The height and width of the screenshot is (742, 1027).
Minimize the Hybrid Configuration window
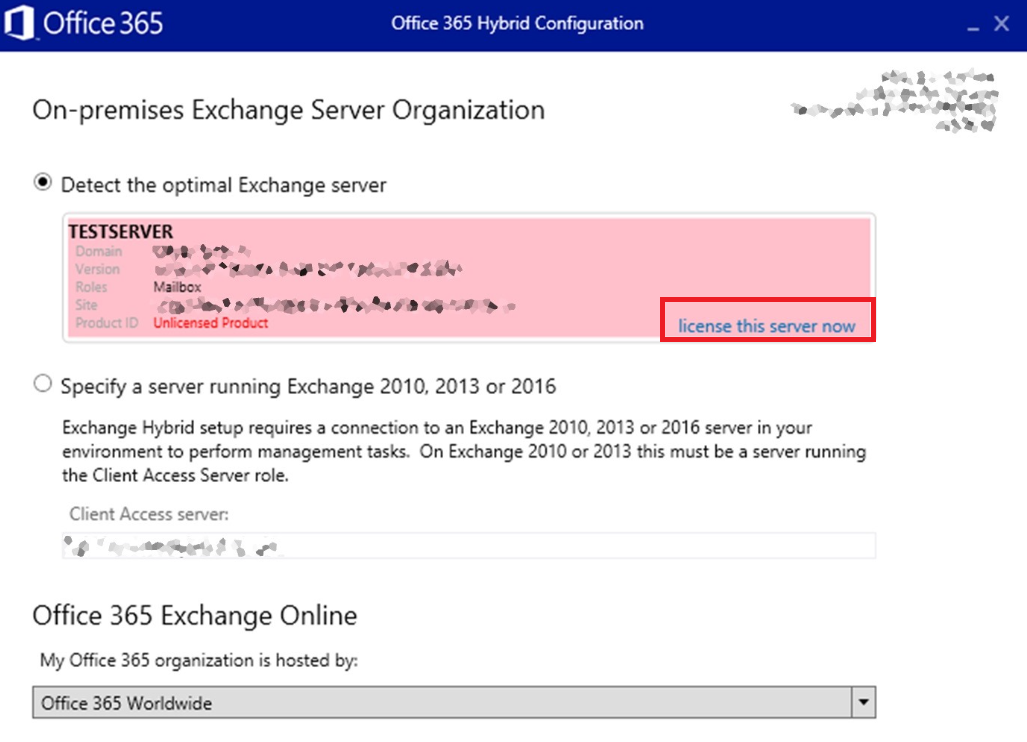(972, 25)
